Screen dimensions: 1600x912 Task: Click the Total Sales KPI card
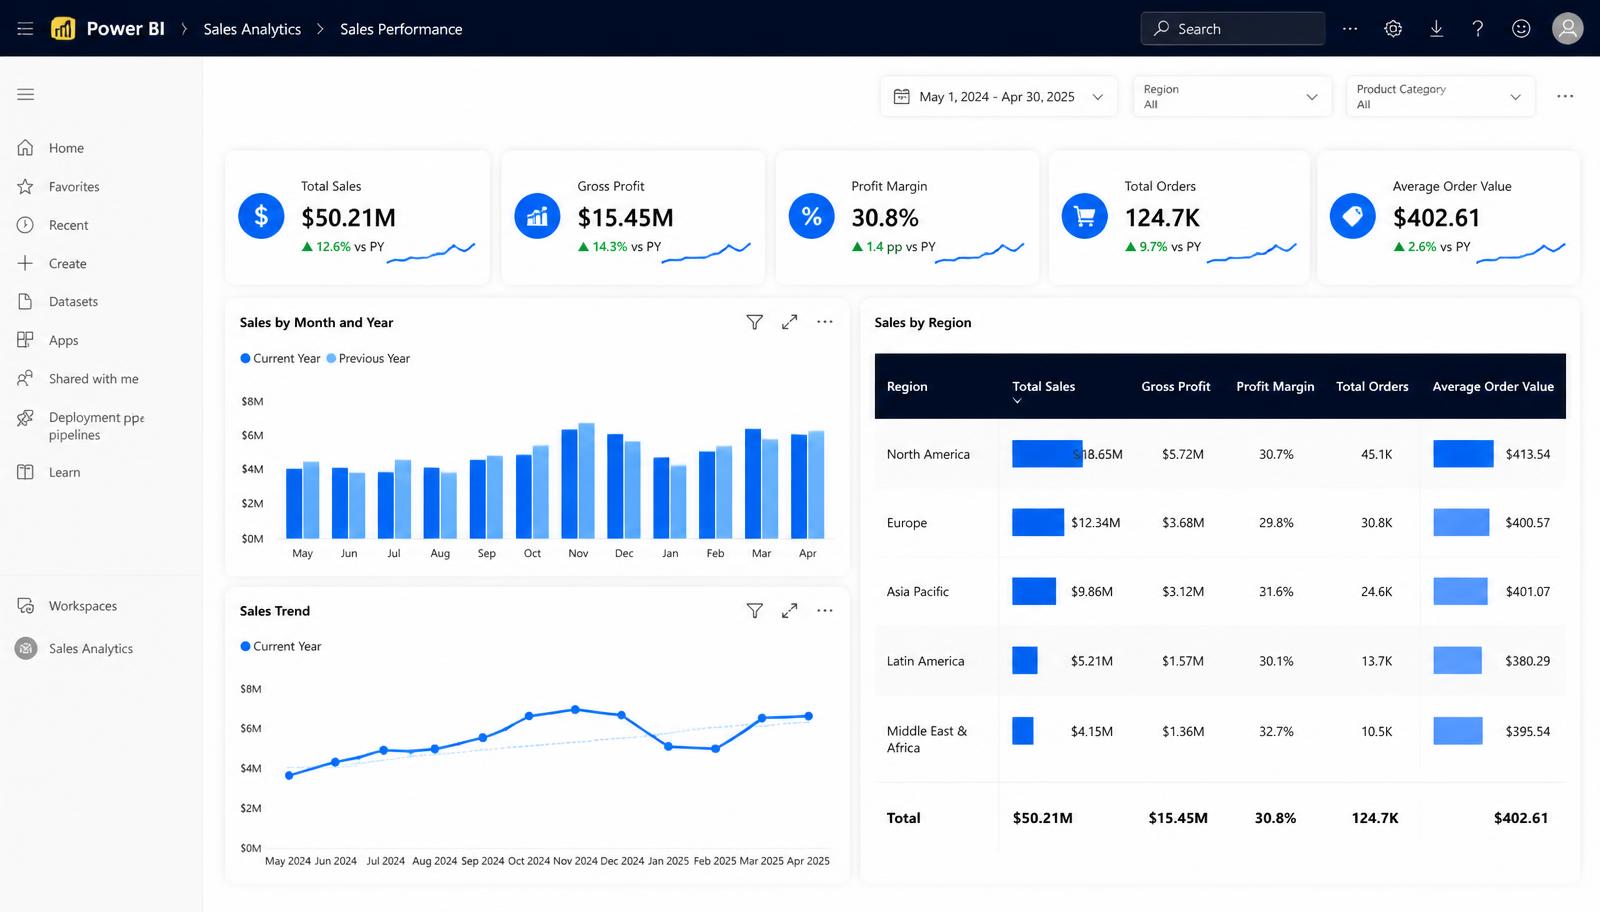(357, 217)
